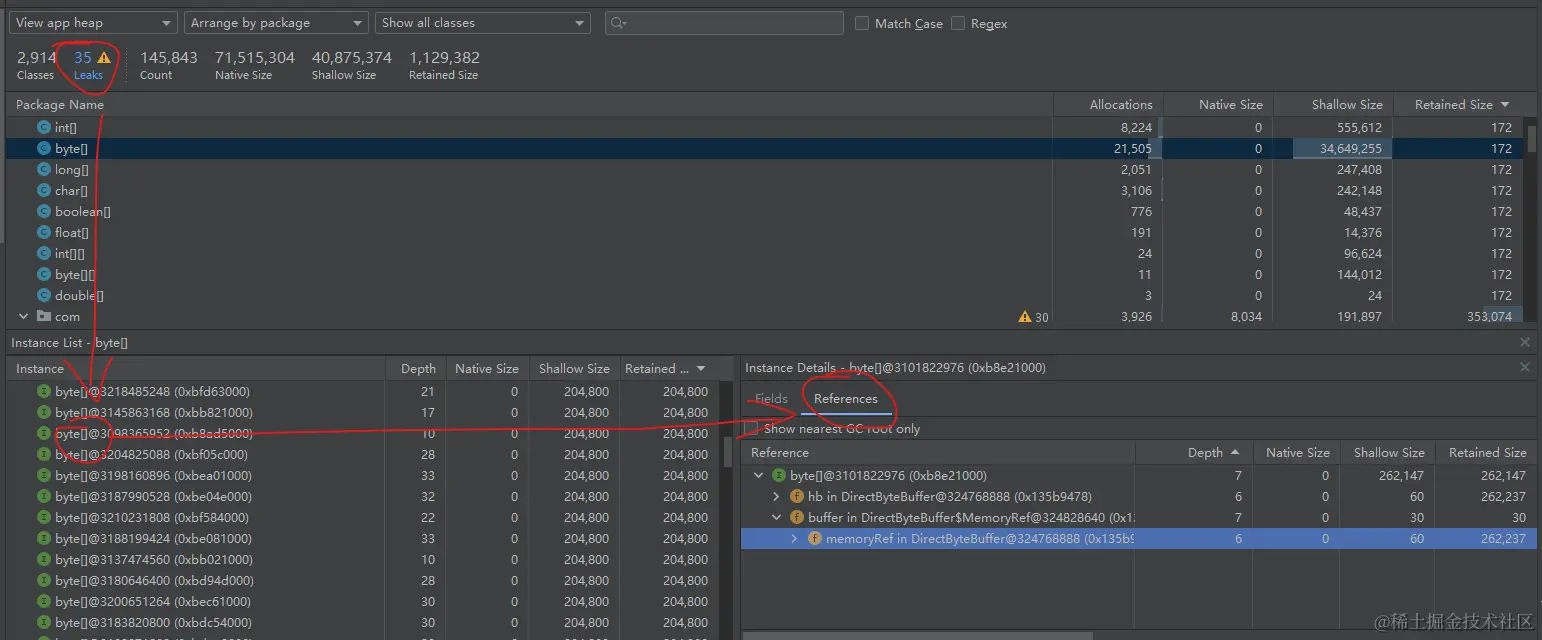Expand the com package node

point(24,316)
